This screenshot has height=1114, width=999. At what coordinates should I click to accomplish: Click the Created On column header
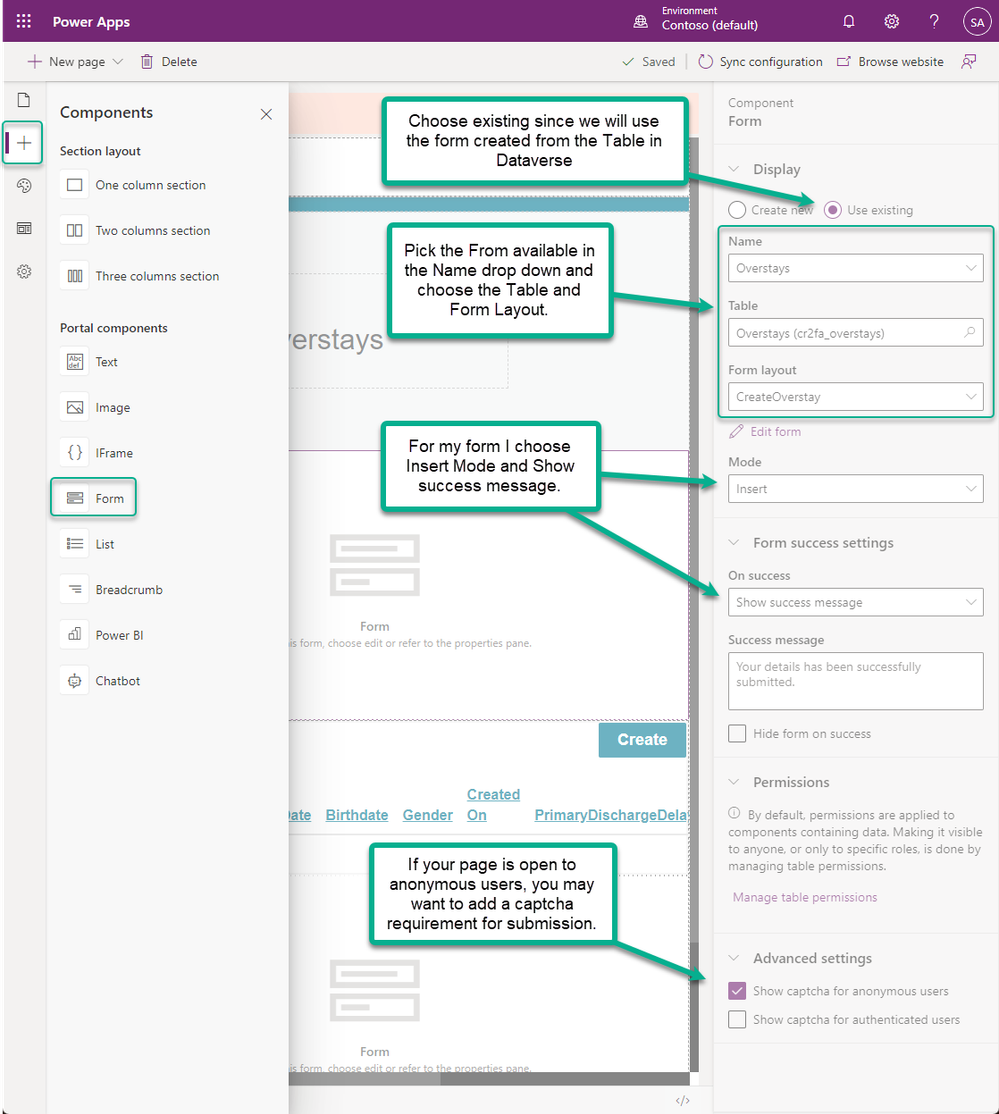tap(493, 804)
